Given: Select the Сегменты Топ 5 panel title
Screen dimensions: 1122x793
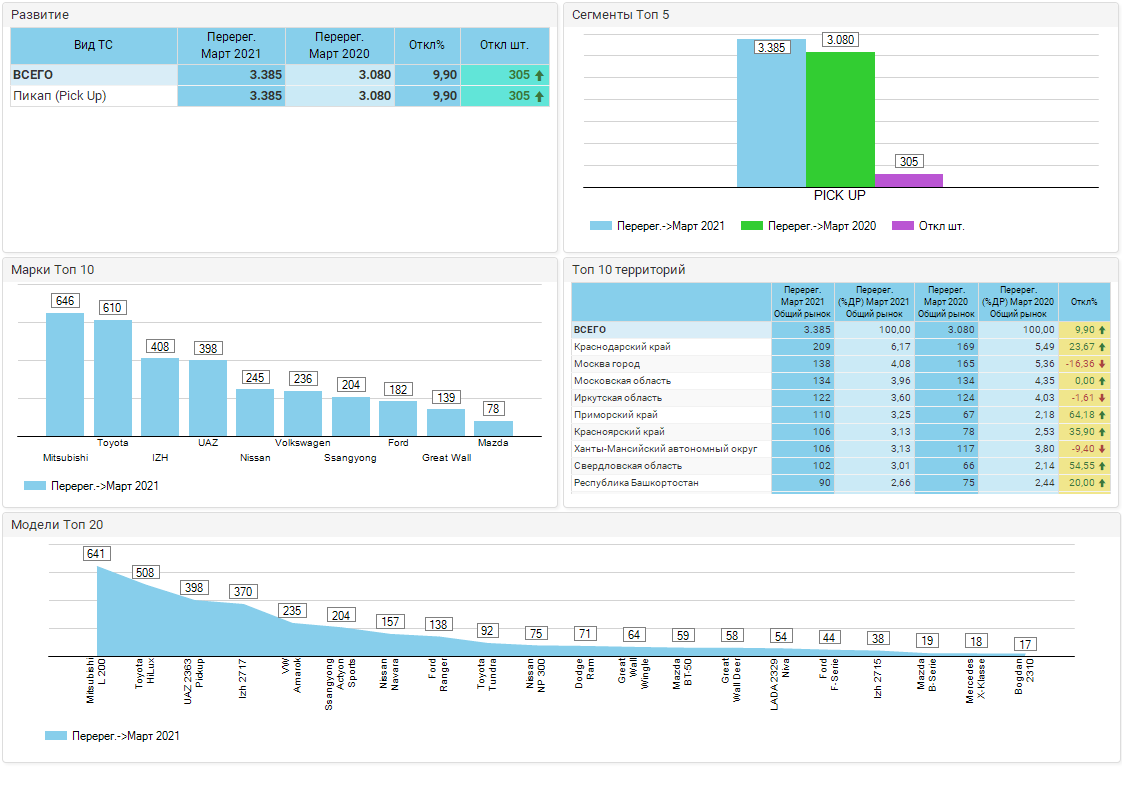Looking at the screenshot, I should click(620, 15).
